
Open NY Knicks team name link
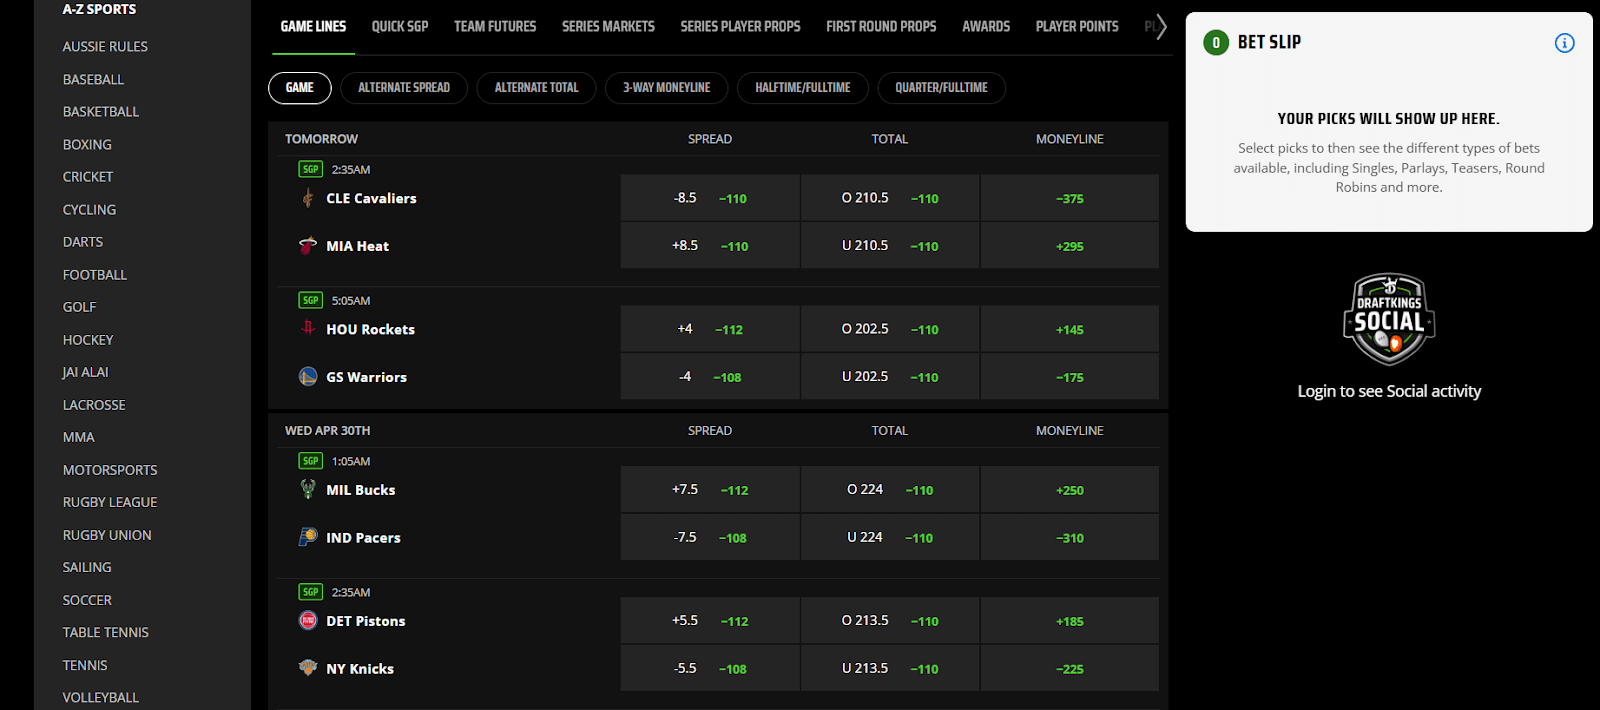360,669
